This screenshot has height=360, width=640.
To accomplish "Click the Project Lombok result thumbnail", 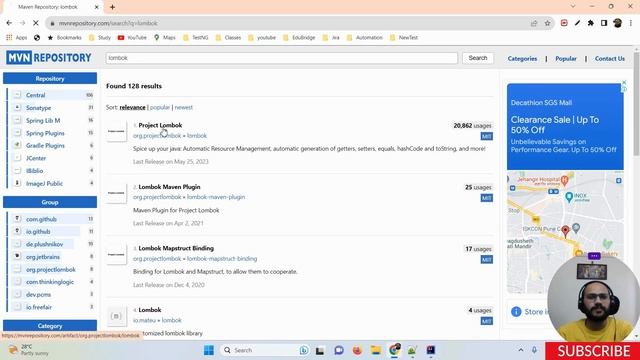I will pyautogui.click(x=116, y=131).
